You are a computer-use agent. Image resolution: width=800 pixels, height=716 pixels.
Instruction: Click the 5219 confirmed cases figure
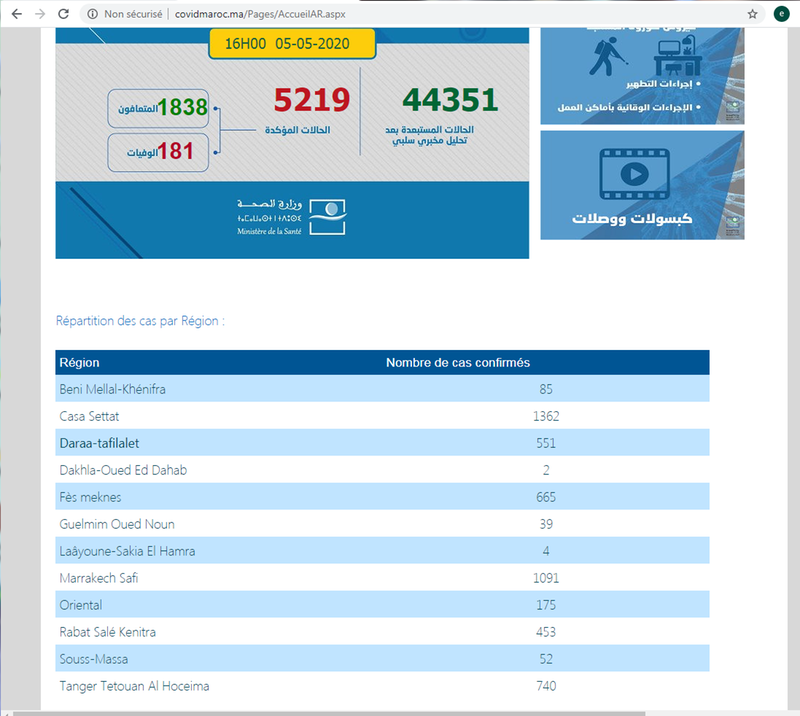312,100
